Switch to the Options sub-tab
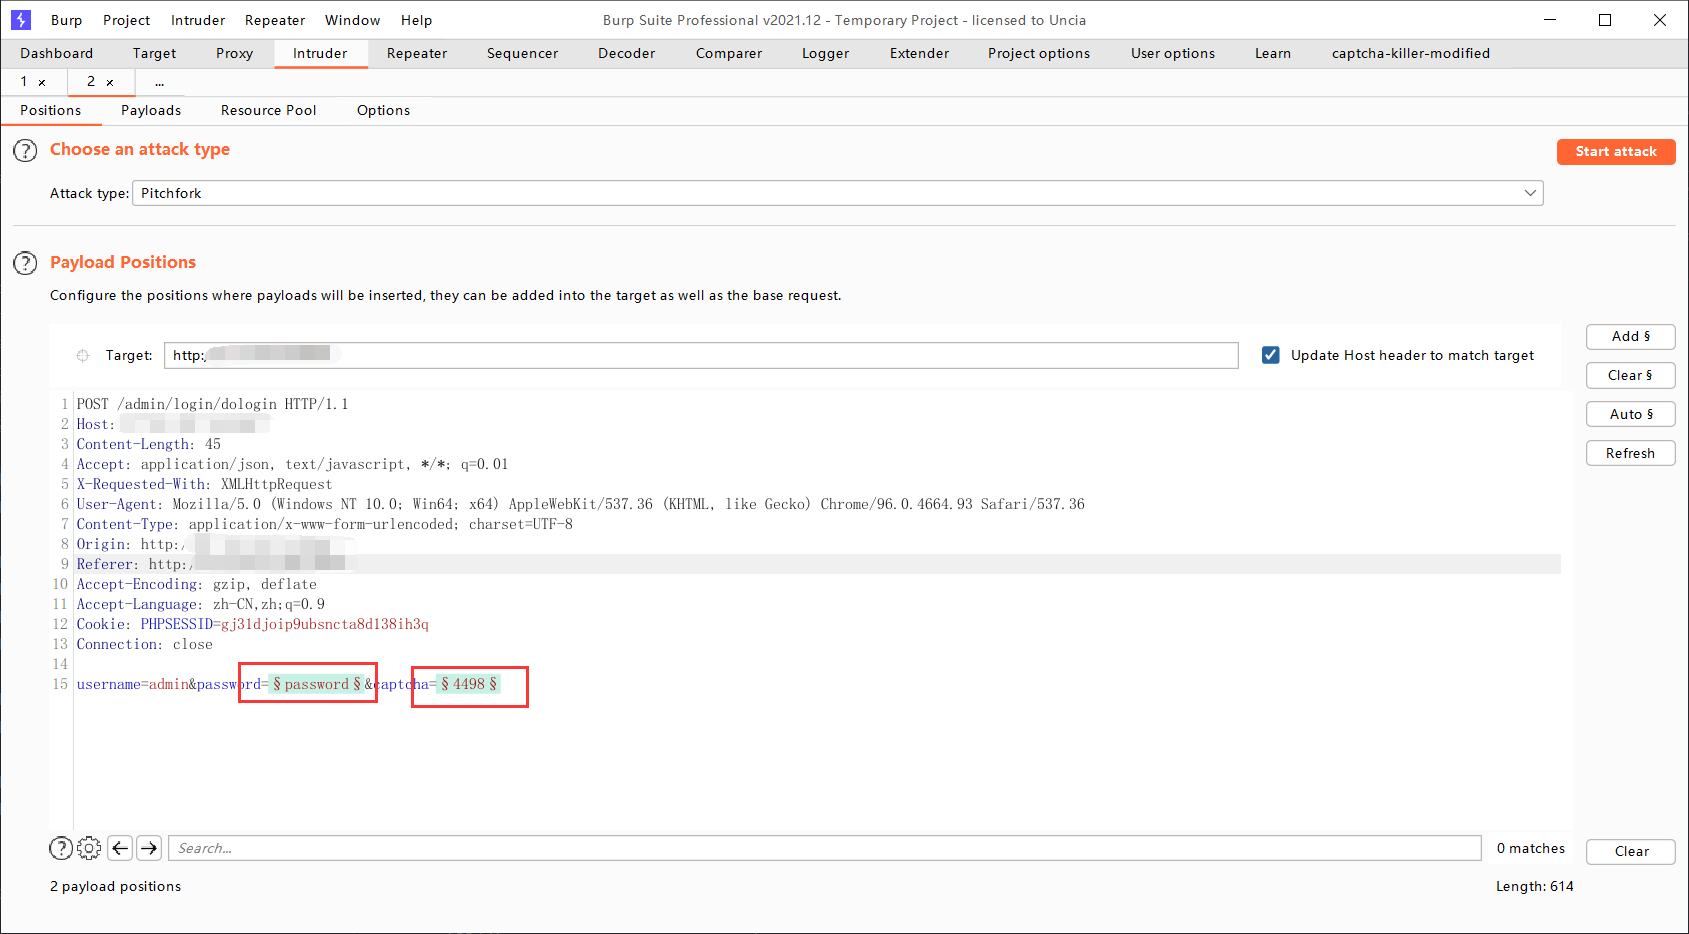 pos(384,110)
